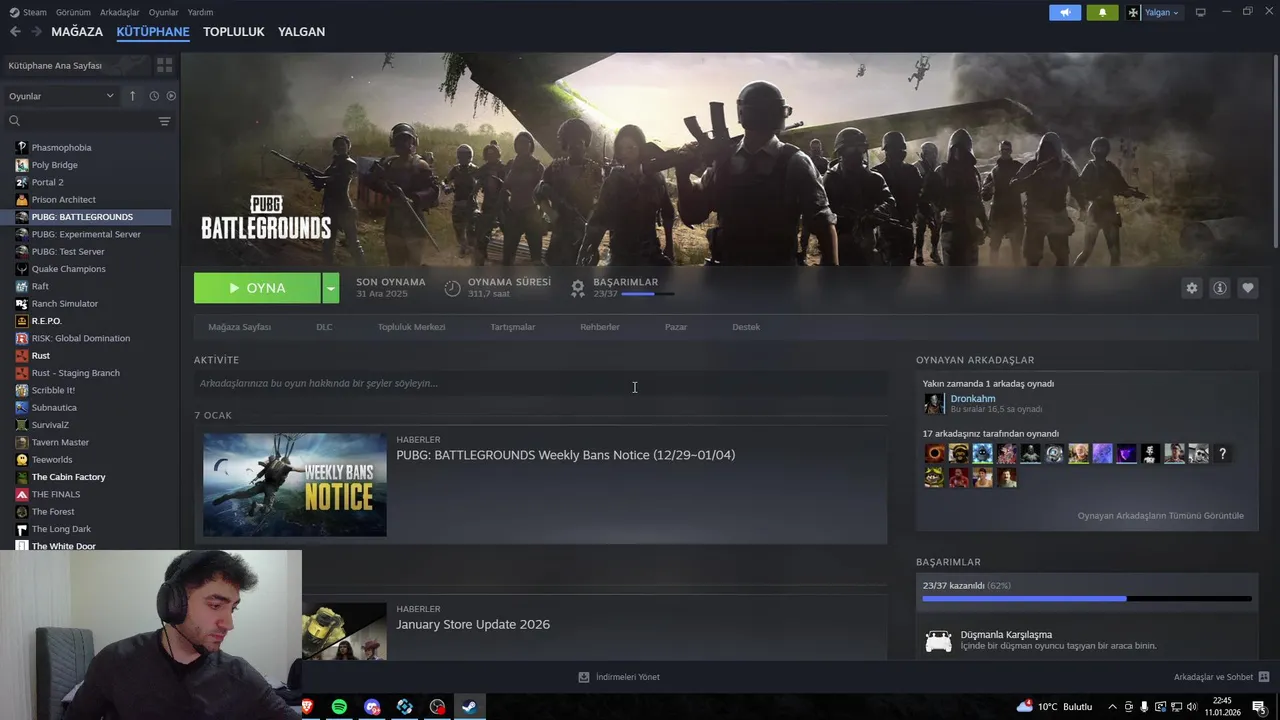The width and height of the screenshot is (1280, 720).
Task: Open the Weekly Bans Notice thumbnail
Action: click(295, 485)
